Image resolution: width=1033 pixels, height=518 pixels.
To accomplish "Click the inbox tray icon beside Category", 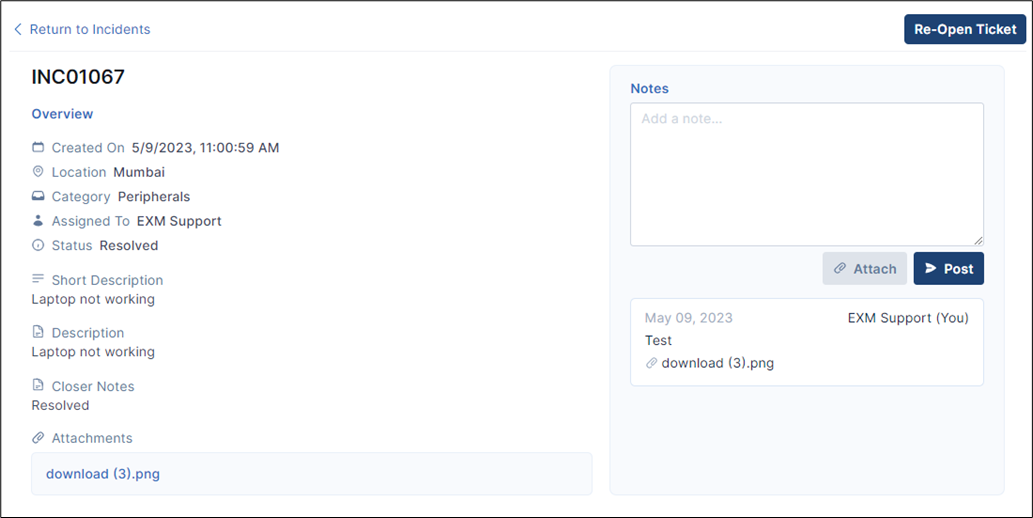I will (x=38, y=196).
